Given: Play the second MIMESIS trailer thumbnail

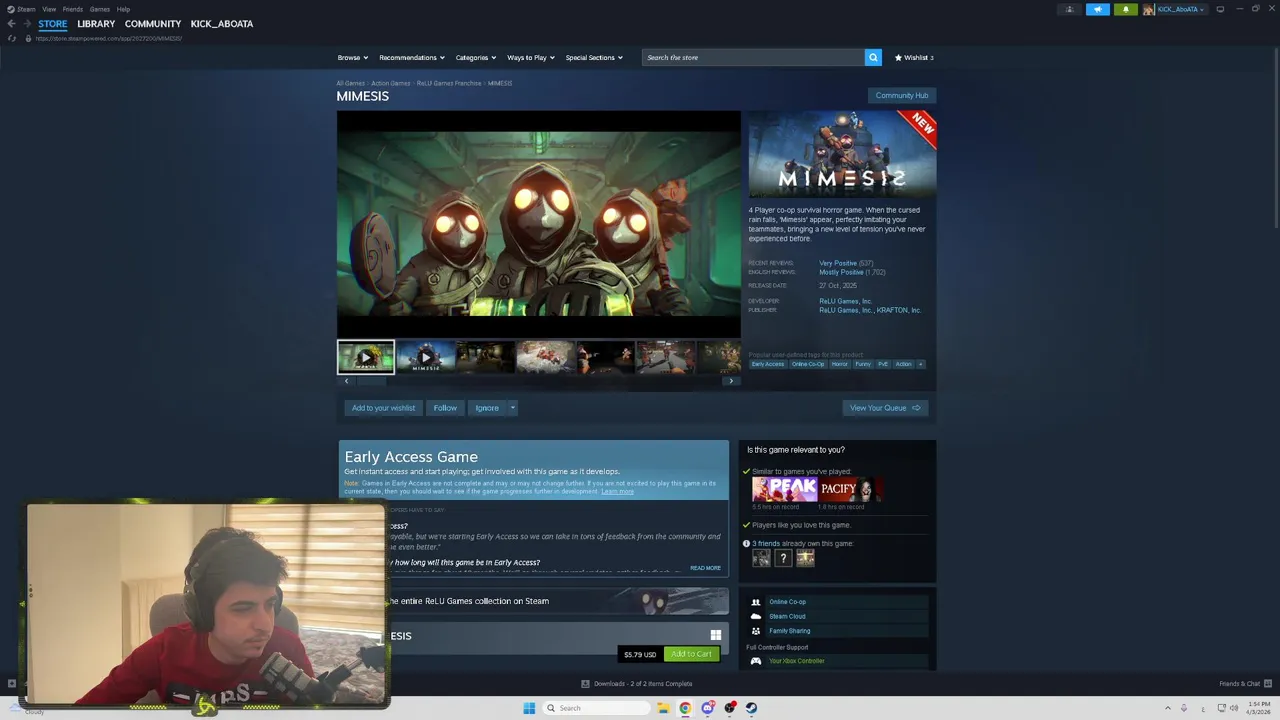Looking at the screenshot, I should pyautogui.click(x=425, y=357).
